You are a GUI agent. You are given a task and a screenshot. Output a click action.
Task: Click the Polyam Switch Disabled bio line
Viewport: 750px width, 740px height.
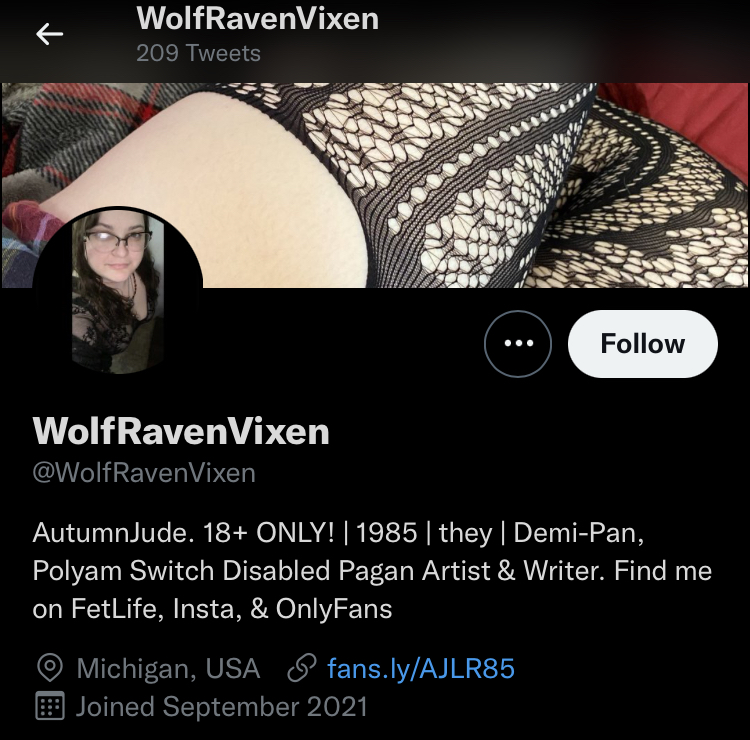click(x=372, y=571)
